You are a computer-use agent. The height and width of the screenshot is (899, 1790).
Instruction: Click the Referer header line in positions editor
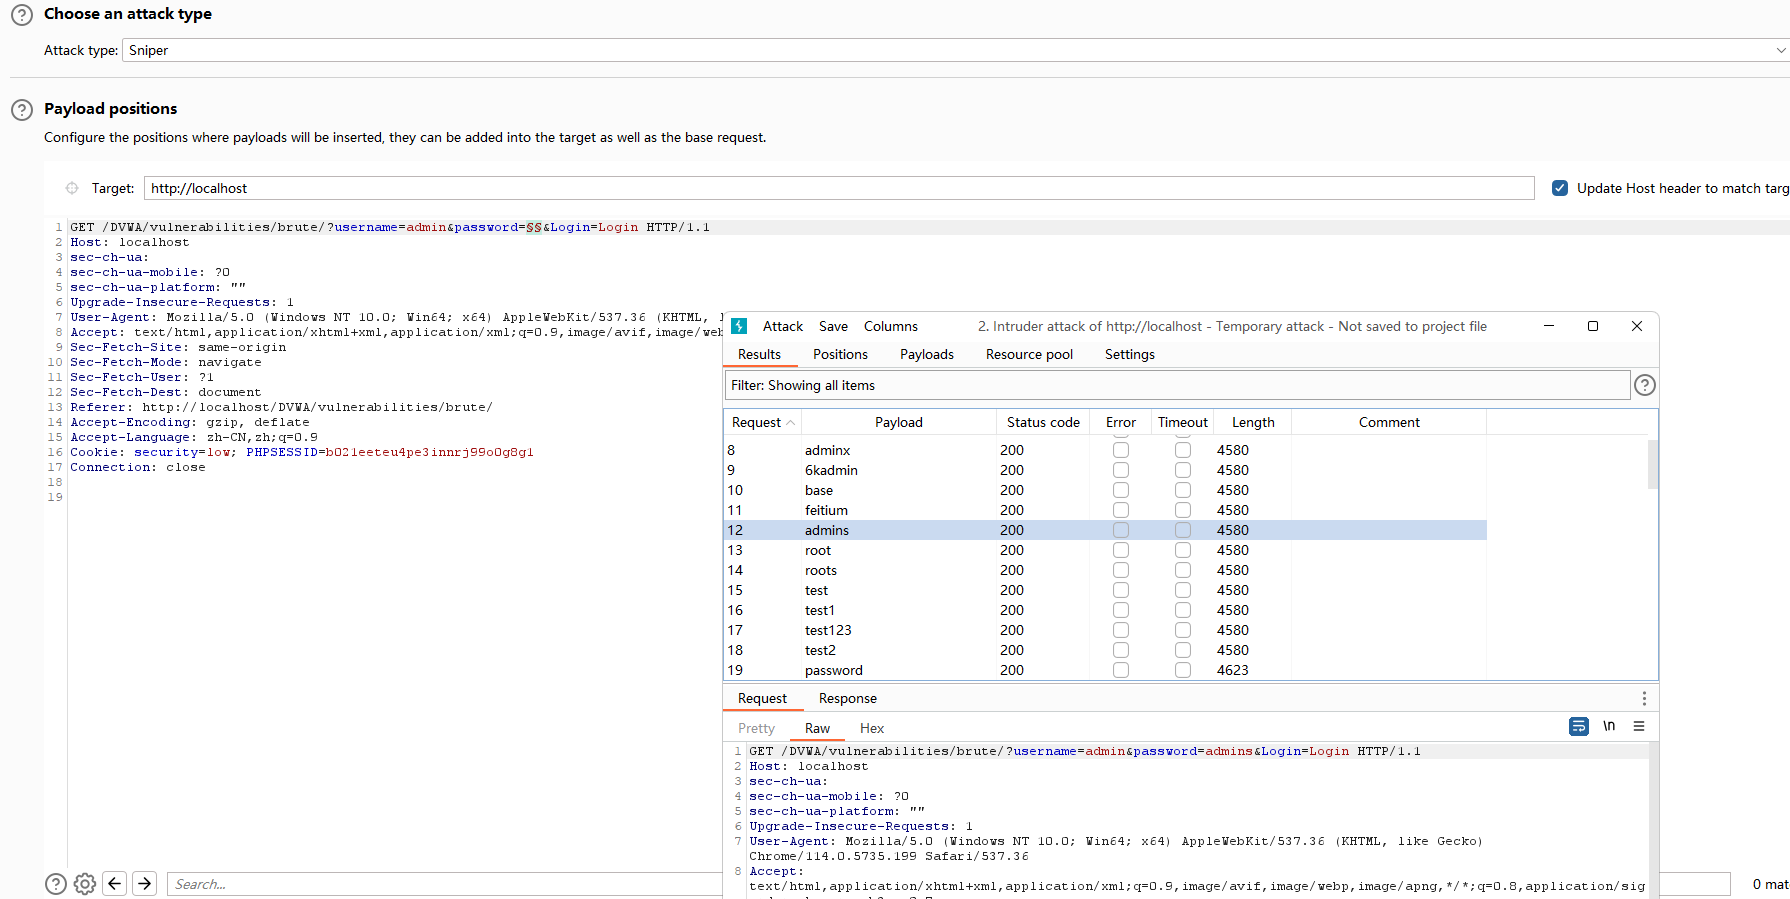tap(281, 407)
